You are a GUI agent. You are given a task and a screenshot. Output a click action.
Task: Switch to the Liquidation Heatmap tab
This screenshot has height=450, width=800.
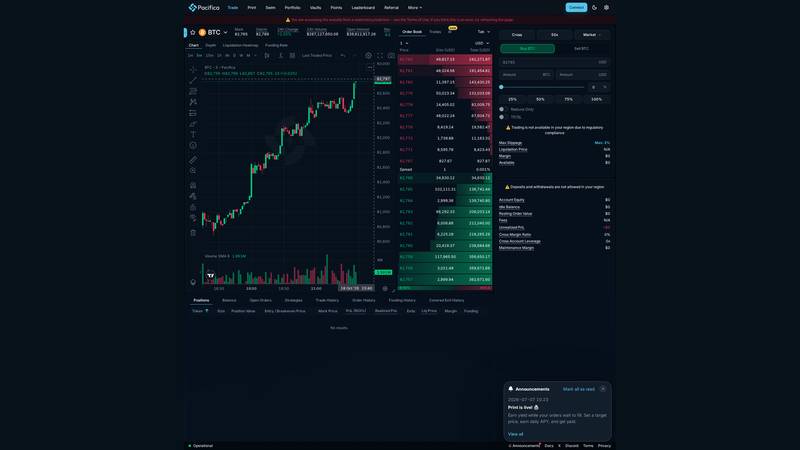240,45
